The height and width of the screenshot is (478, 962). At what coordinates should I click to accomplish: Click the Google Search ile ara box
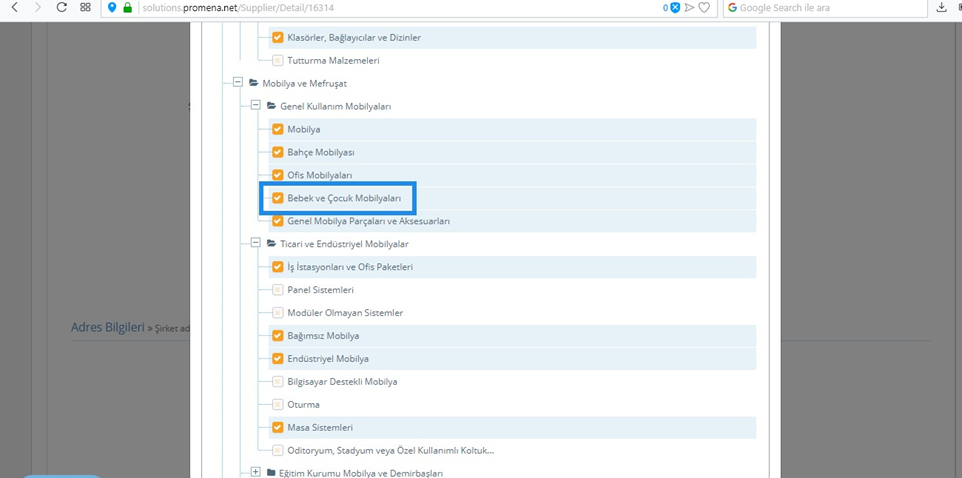pos(825,8)
